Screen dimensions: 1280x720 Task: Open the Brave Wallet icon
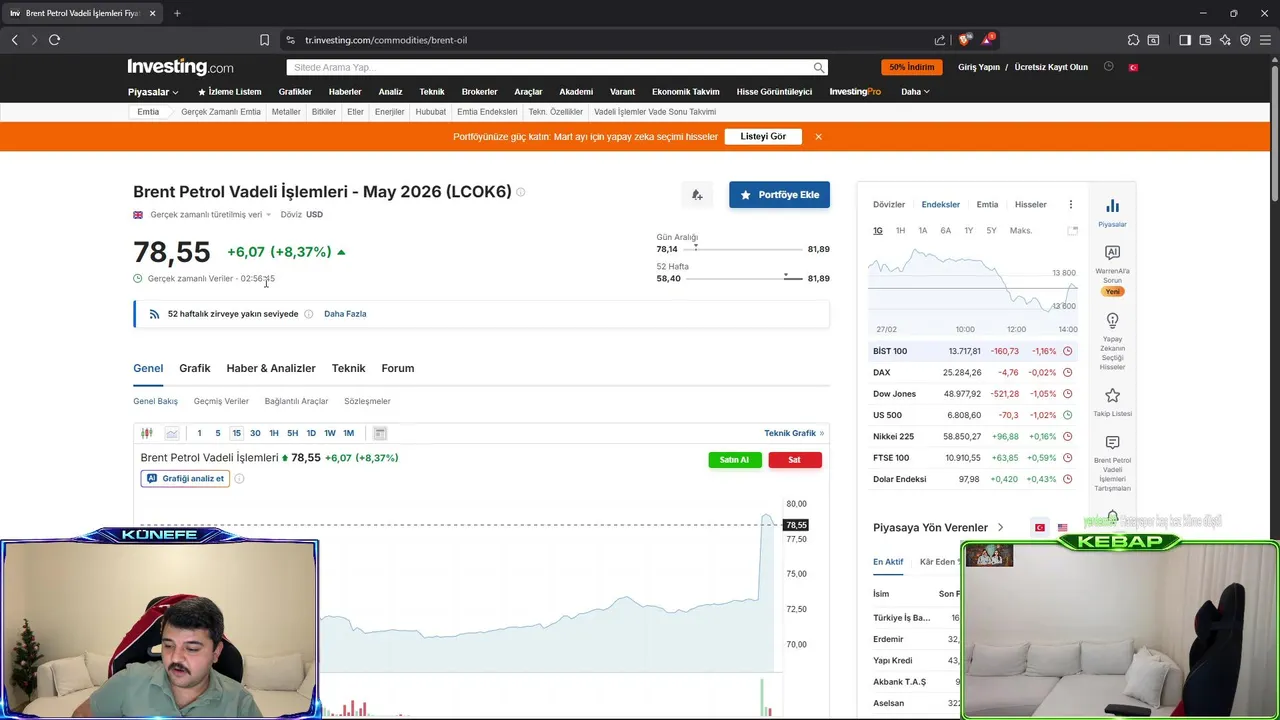[1205, 40]
